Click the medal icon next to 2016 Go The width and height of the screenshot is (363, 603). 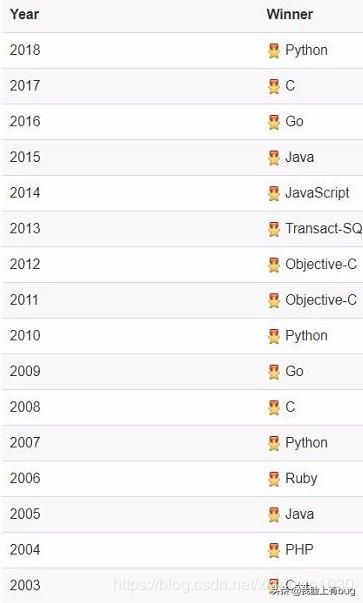tap(274, 122)
